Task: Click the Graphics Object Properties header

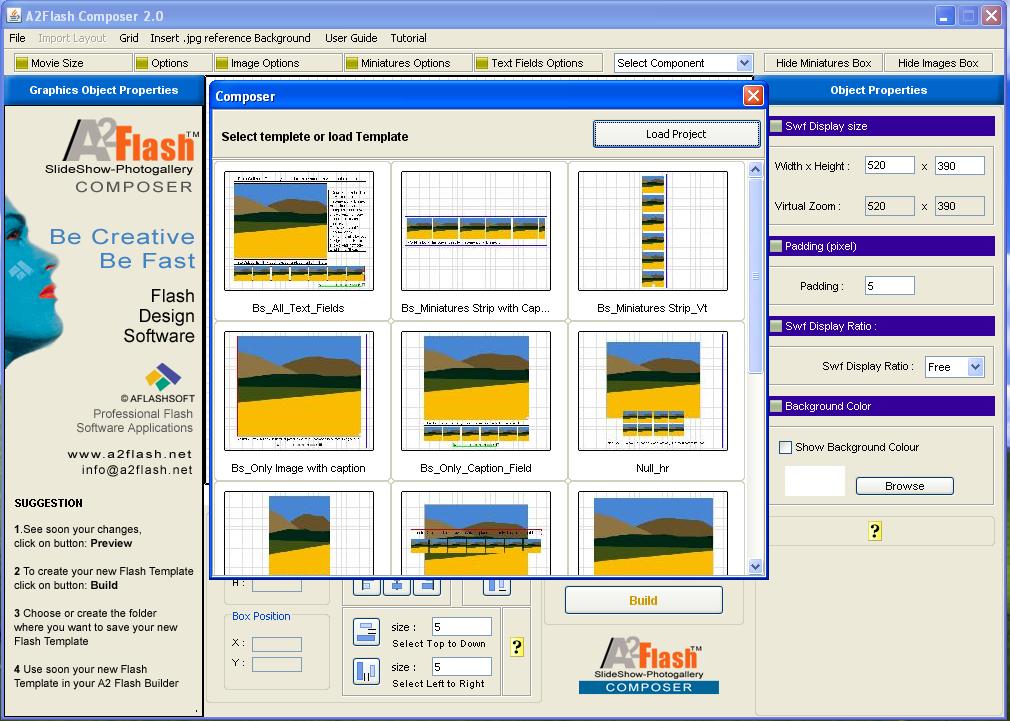Action: point(104,90)
